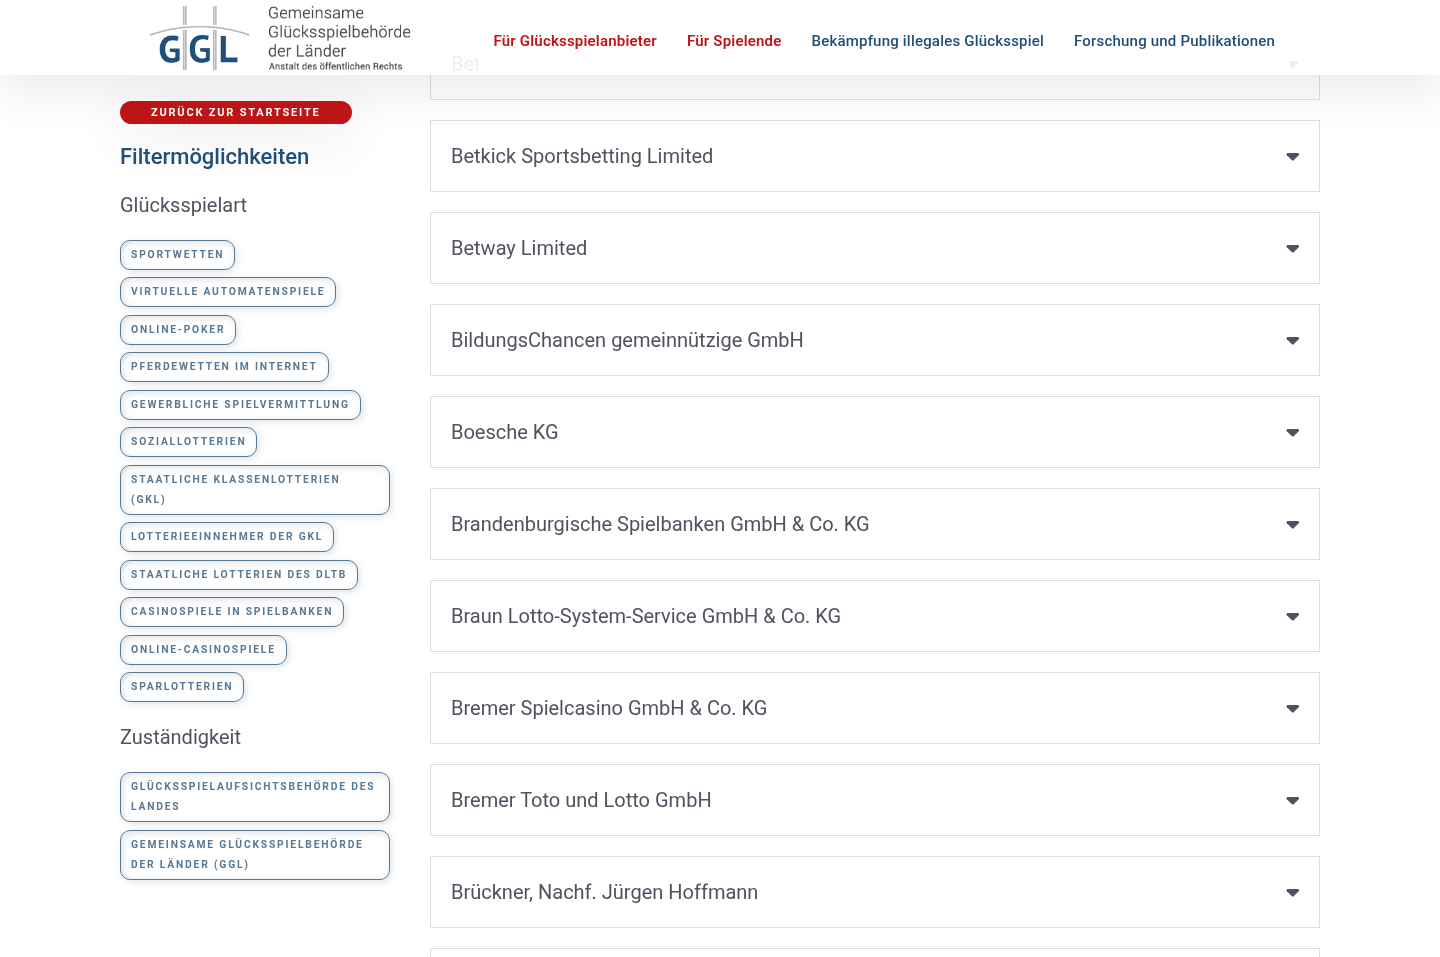Select Online-Casinospiele filter
This screenshot has width=1440, height=957.
click(x=203, y=650)
